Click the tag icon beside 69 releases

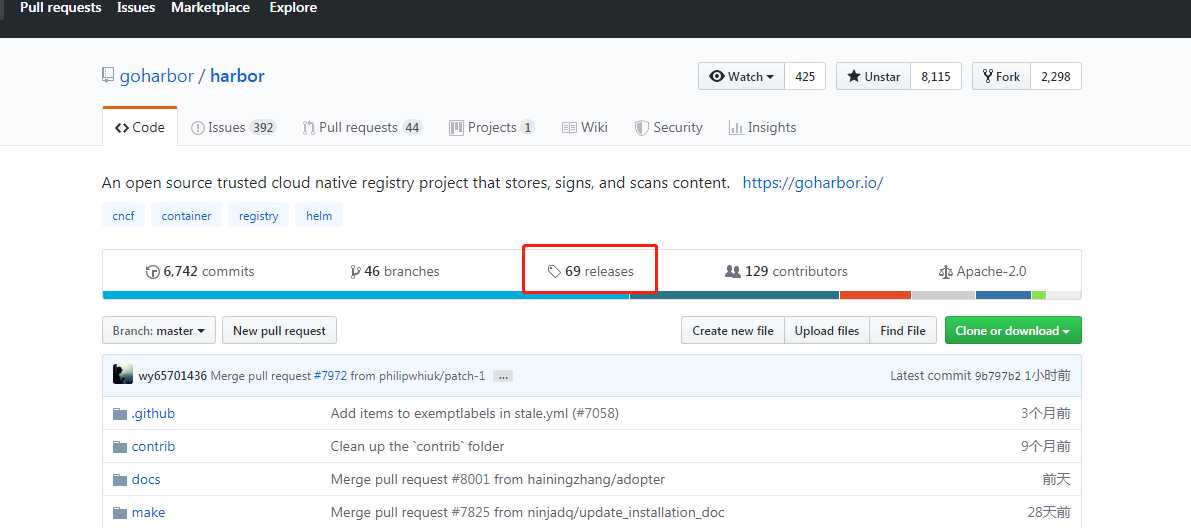click(554, 271)
